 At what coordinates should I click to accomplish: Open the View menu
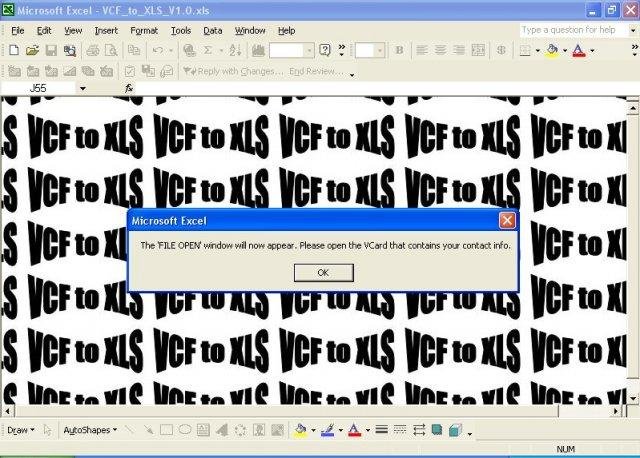73,31
